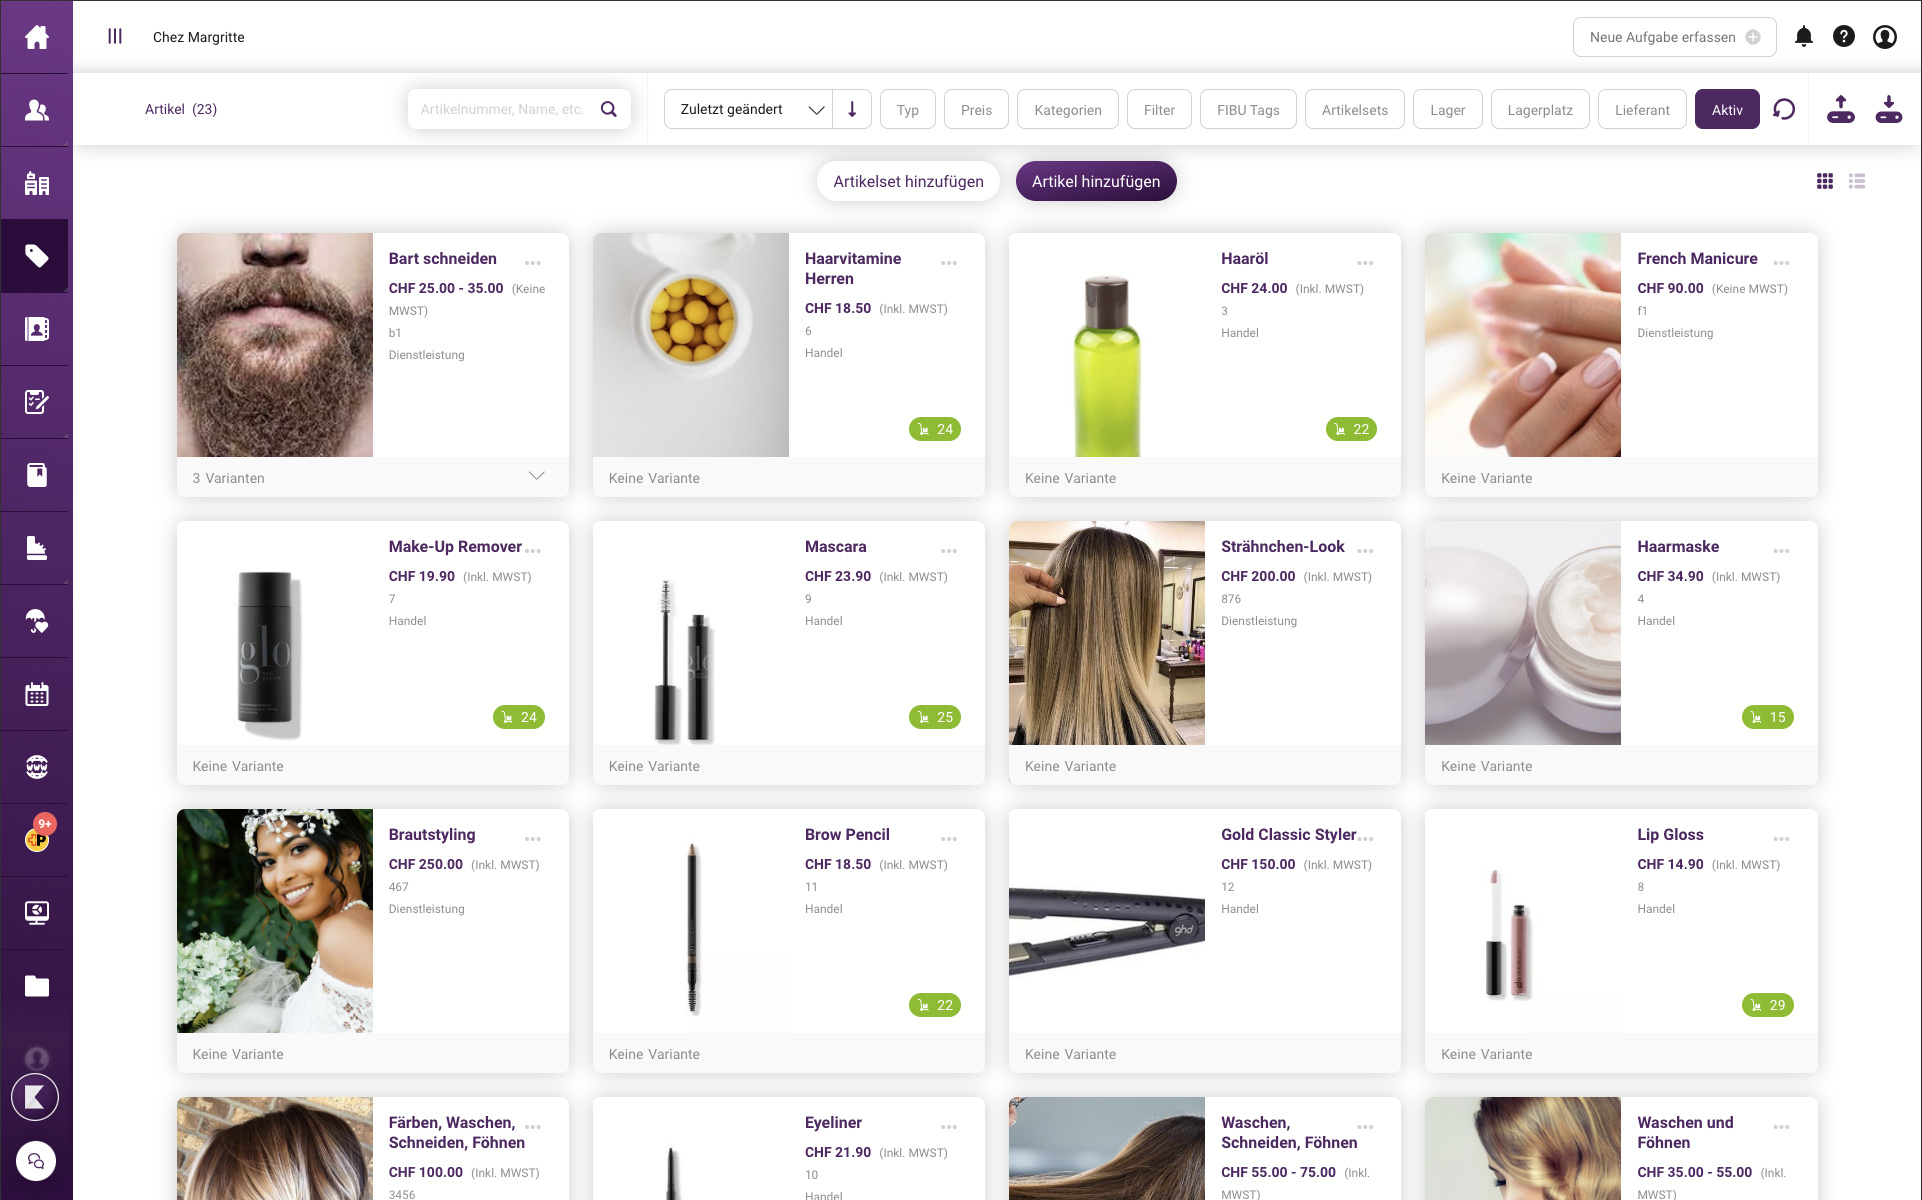Image resolution: width=1922 pixels, height=1200 pixels.
Task: Open the home dashboard icon
Action: point(37,37)
